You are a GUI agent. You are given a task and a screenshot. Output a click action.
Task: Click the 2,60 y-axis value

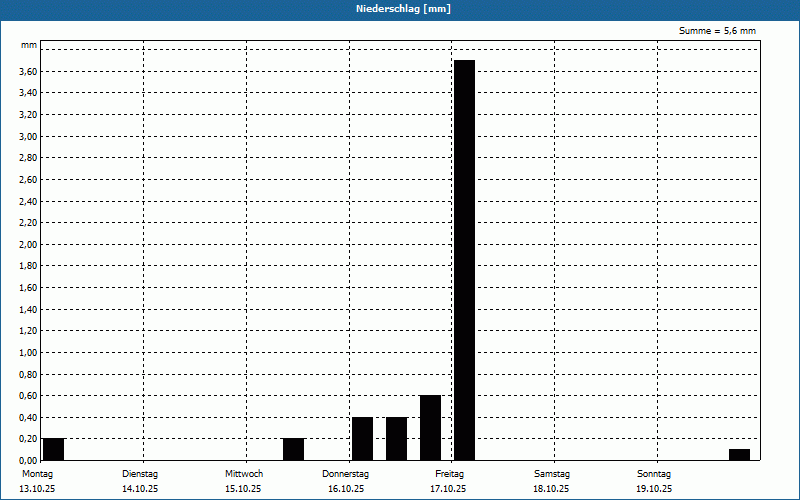tap(28, 180)
